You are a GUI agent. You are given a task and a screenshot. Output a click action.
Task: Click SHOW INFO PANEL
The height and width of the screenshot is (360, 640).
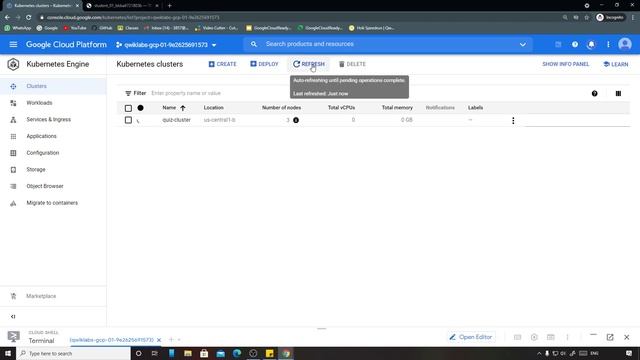pyautogui.click(x=565, y=64)
